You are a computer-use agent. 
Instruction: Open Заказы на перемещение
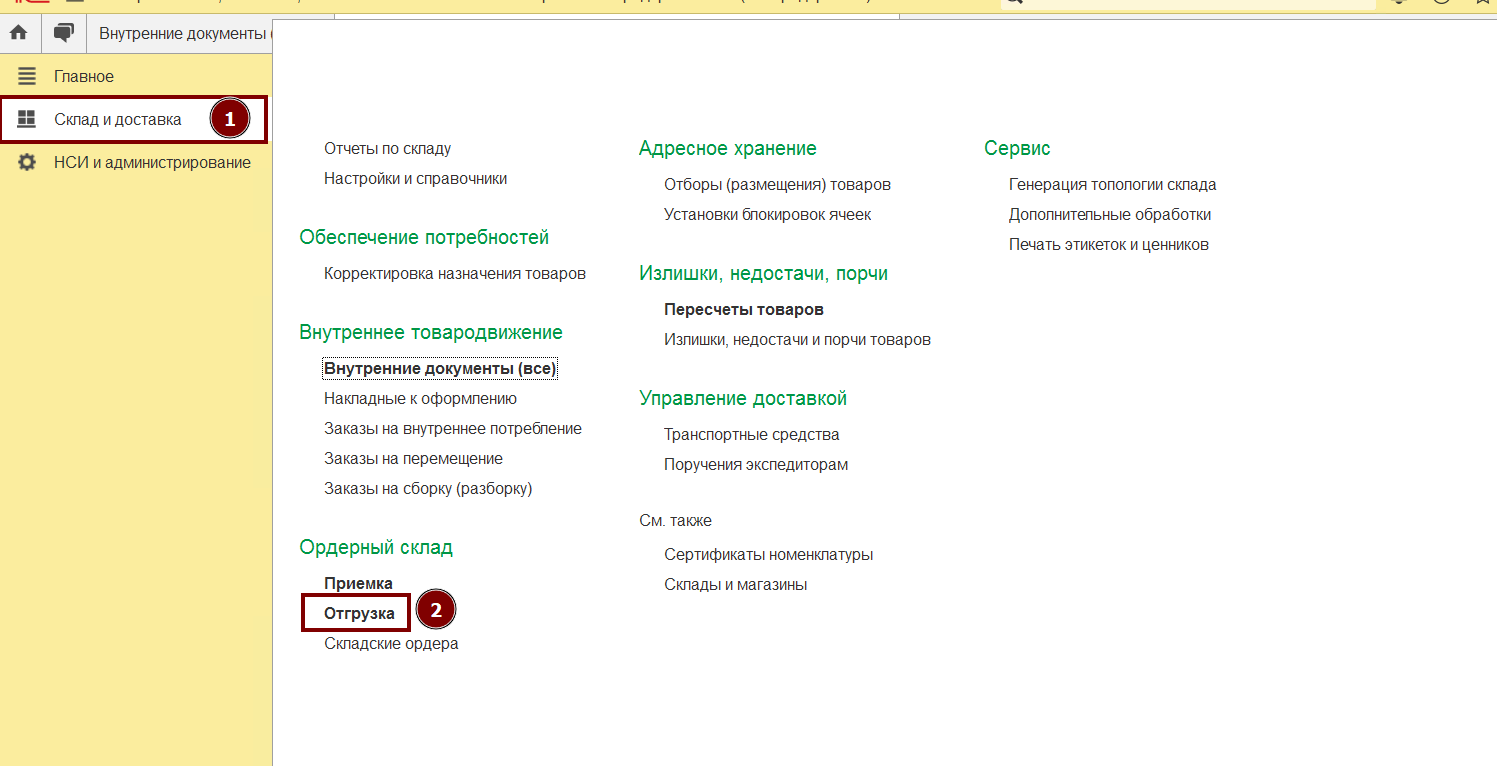[413, 459]
